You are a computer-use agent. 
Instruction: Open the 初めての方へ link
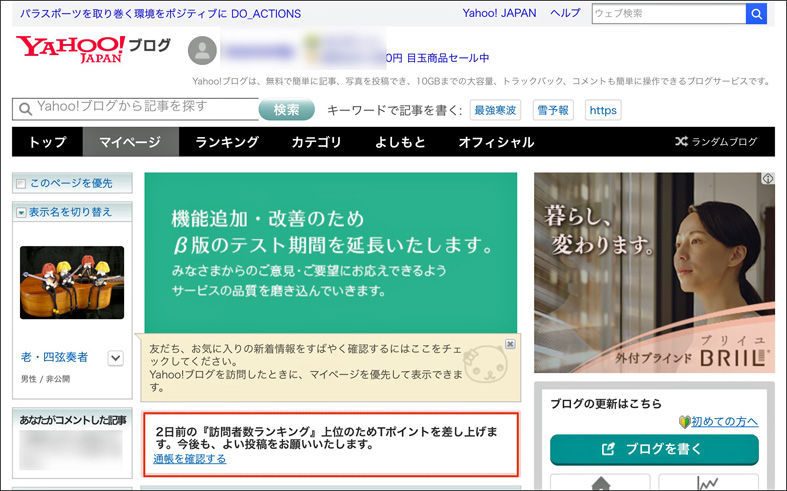[x=724, y=422]
